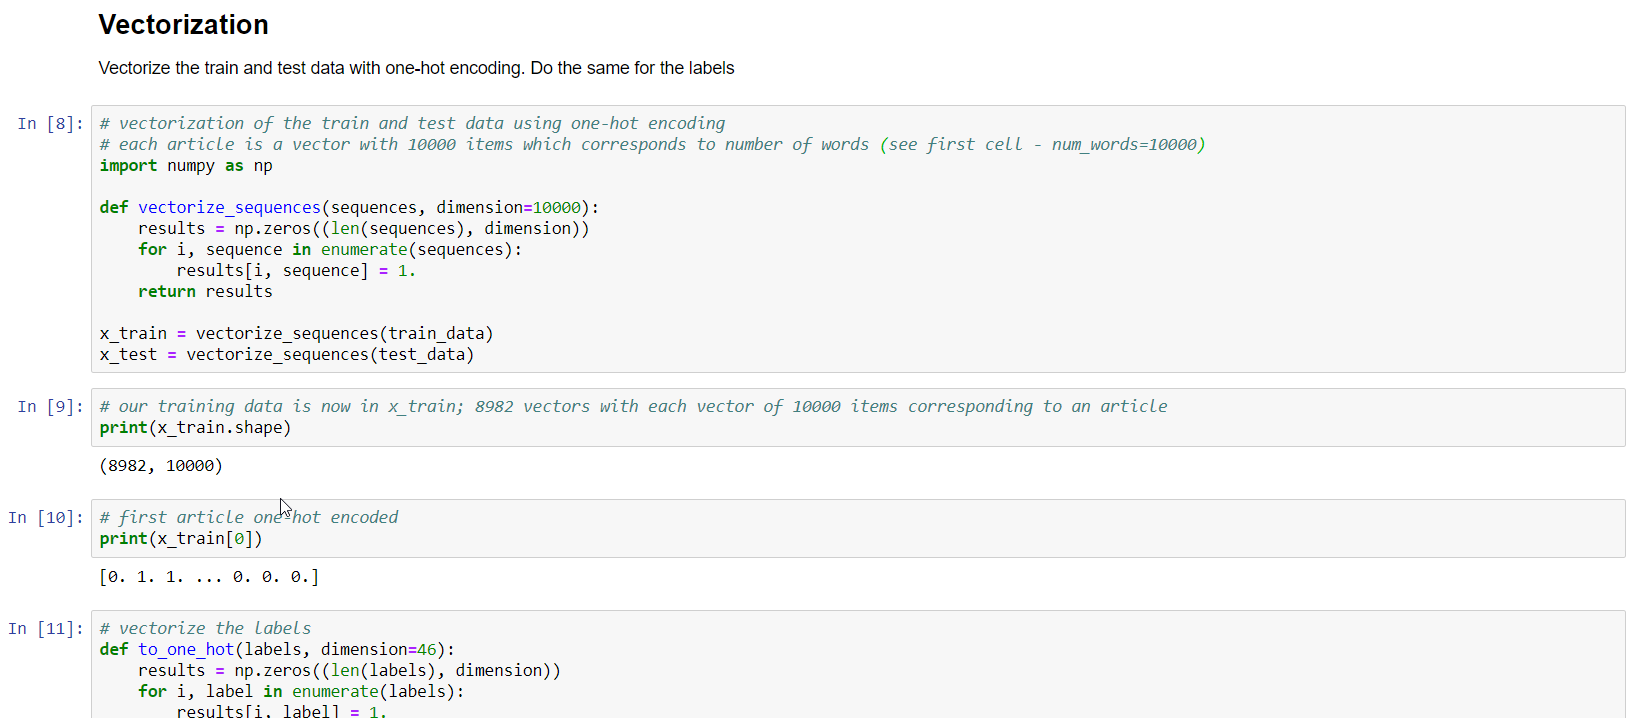Focus the print(x_train[0]) code line
The image size is (1645, 718).
tap(181, 539)
